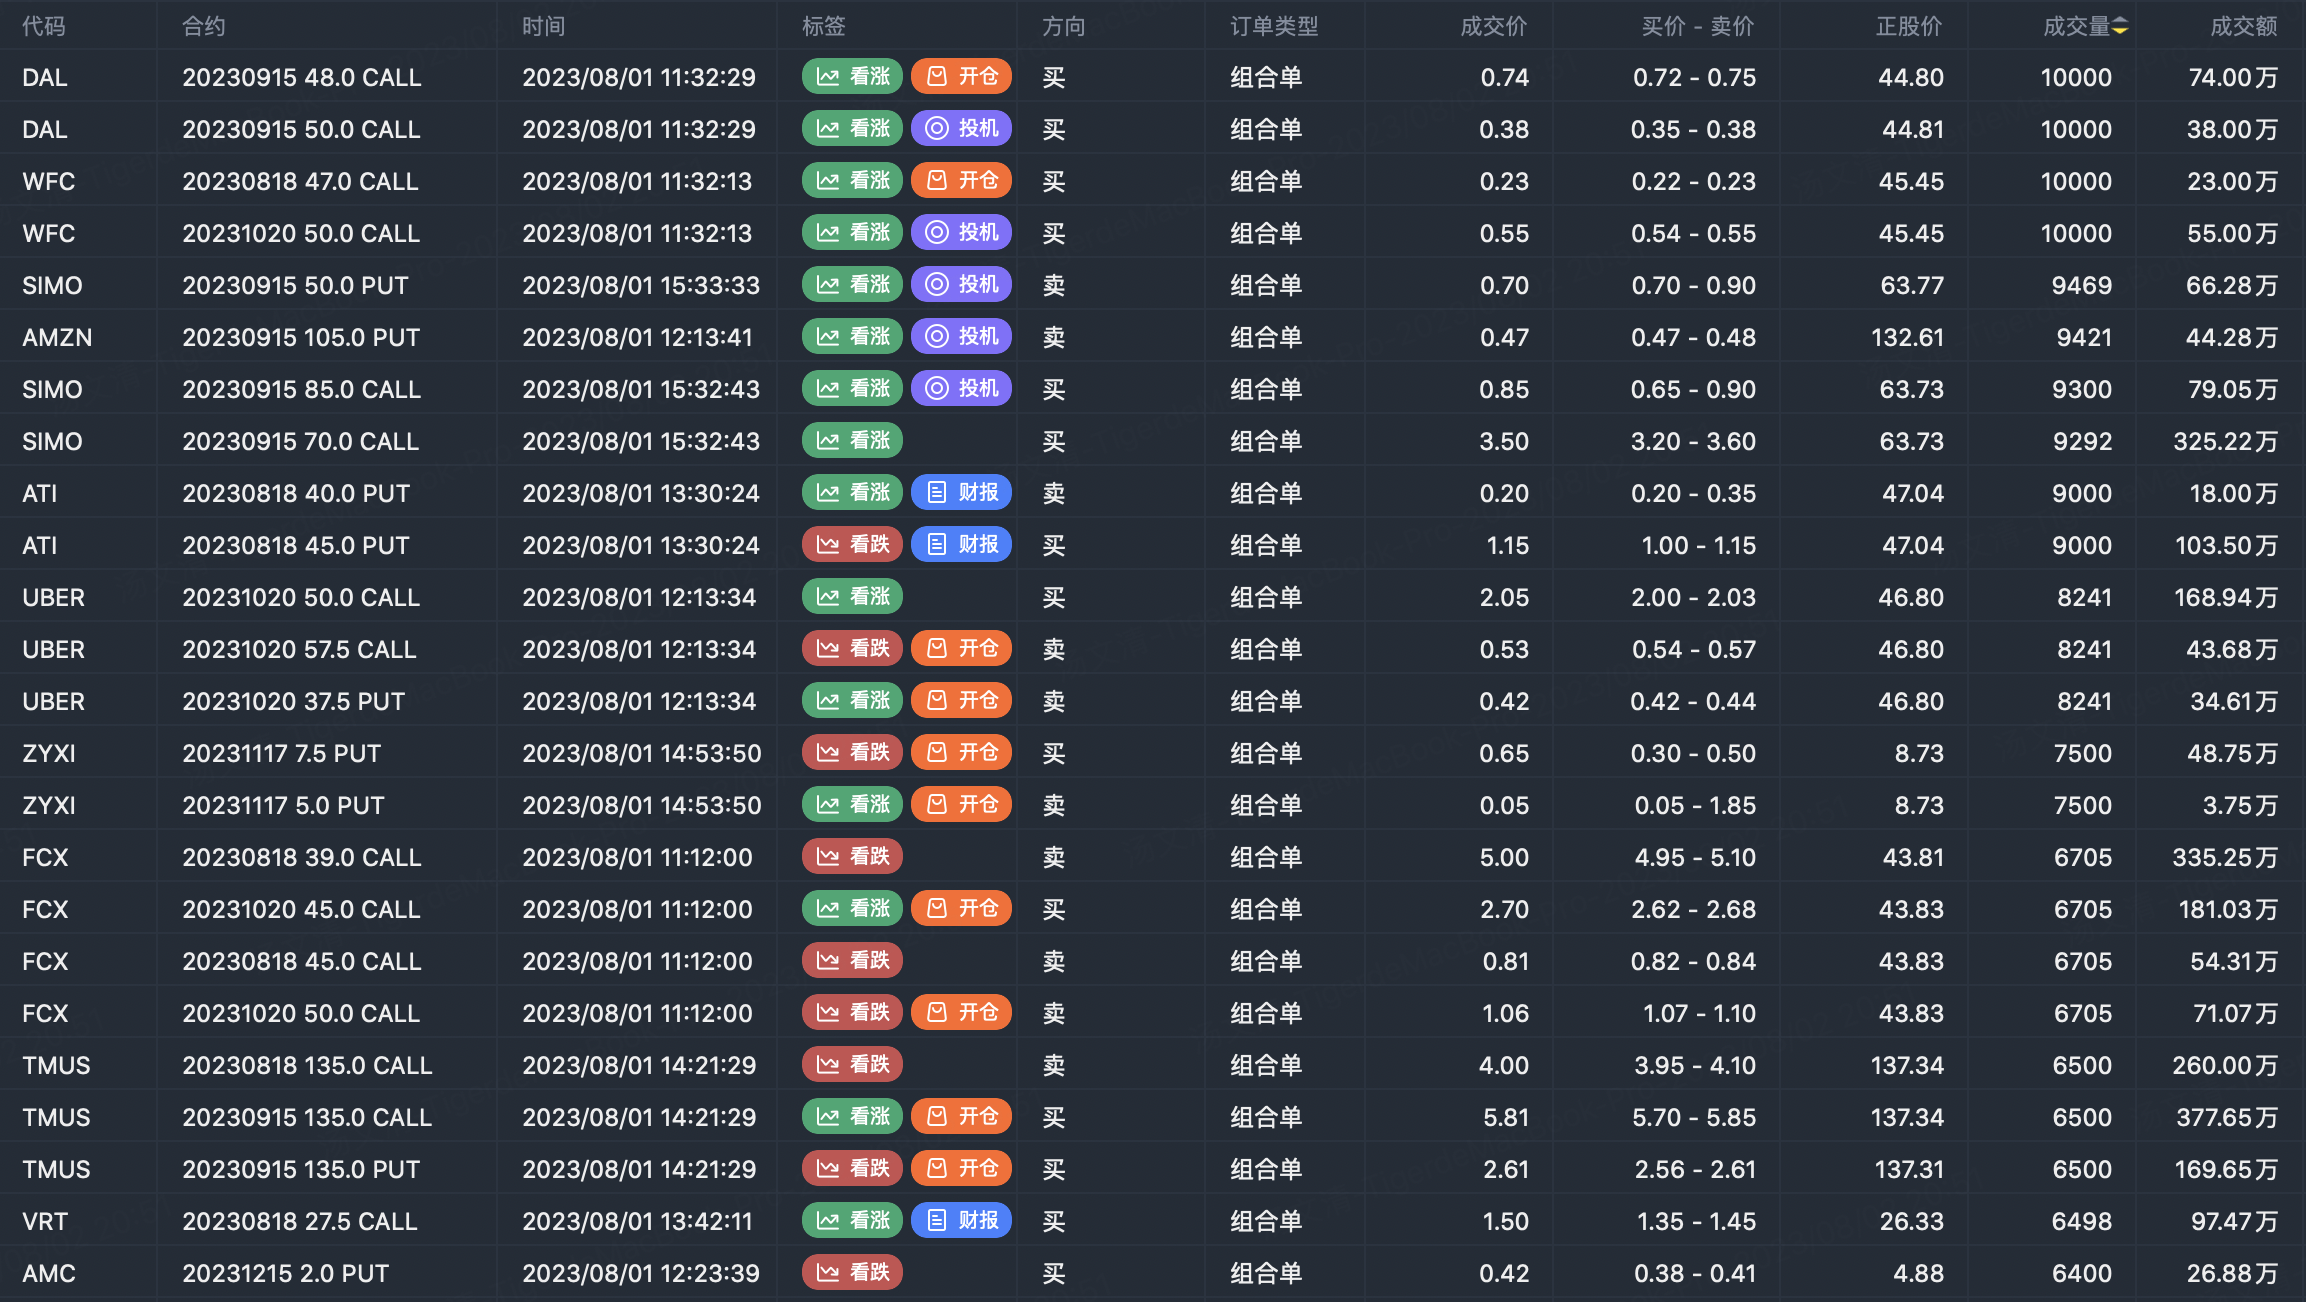Click direction 卖 in SIMO 50.0 PUT row
Viewport: 2306px width, 1302px height.
(x=1054, y=285)
